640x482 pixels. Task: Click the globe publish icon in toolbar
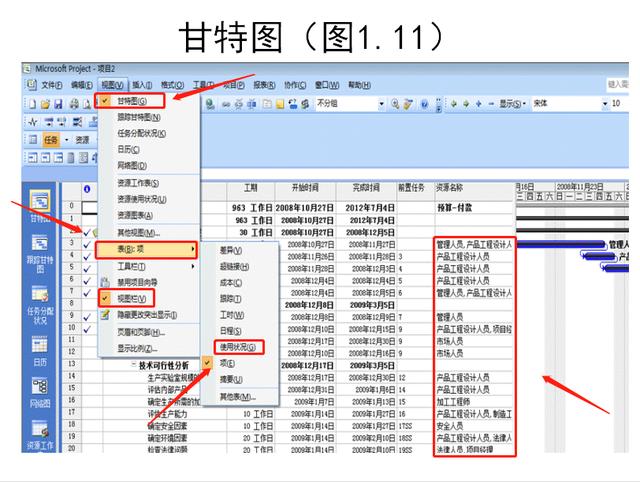coord(210,104)
